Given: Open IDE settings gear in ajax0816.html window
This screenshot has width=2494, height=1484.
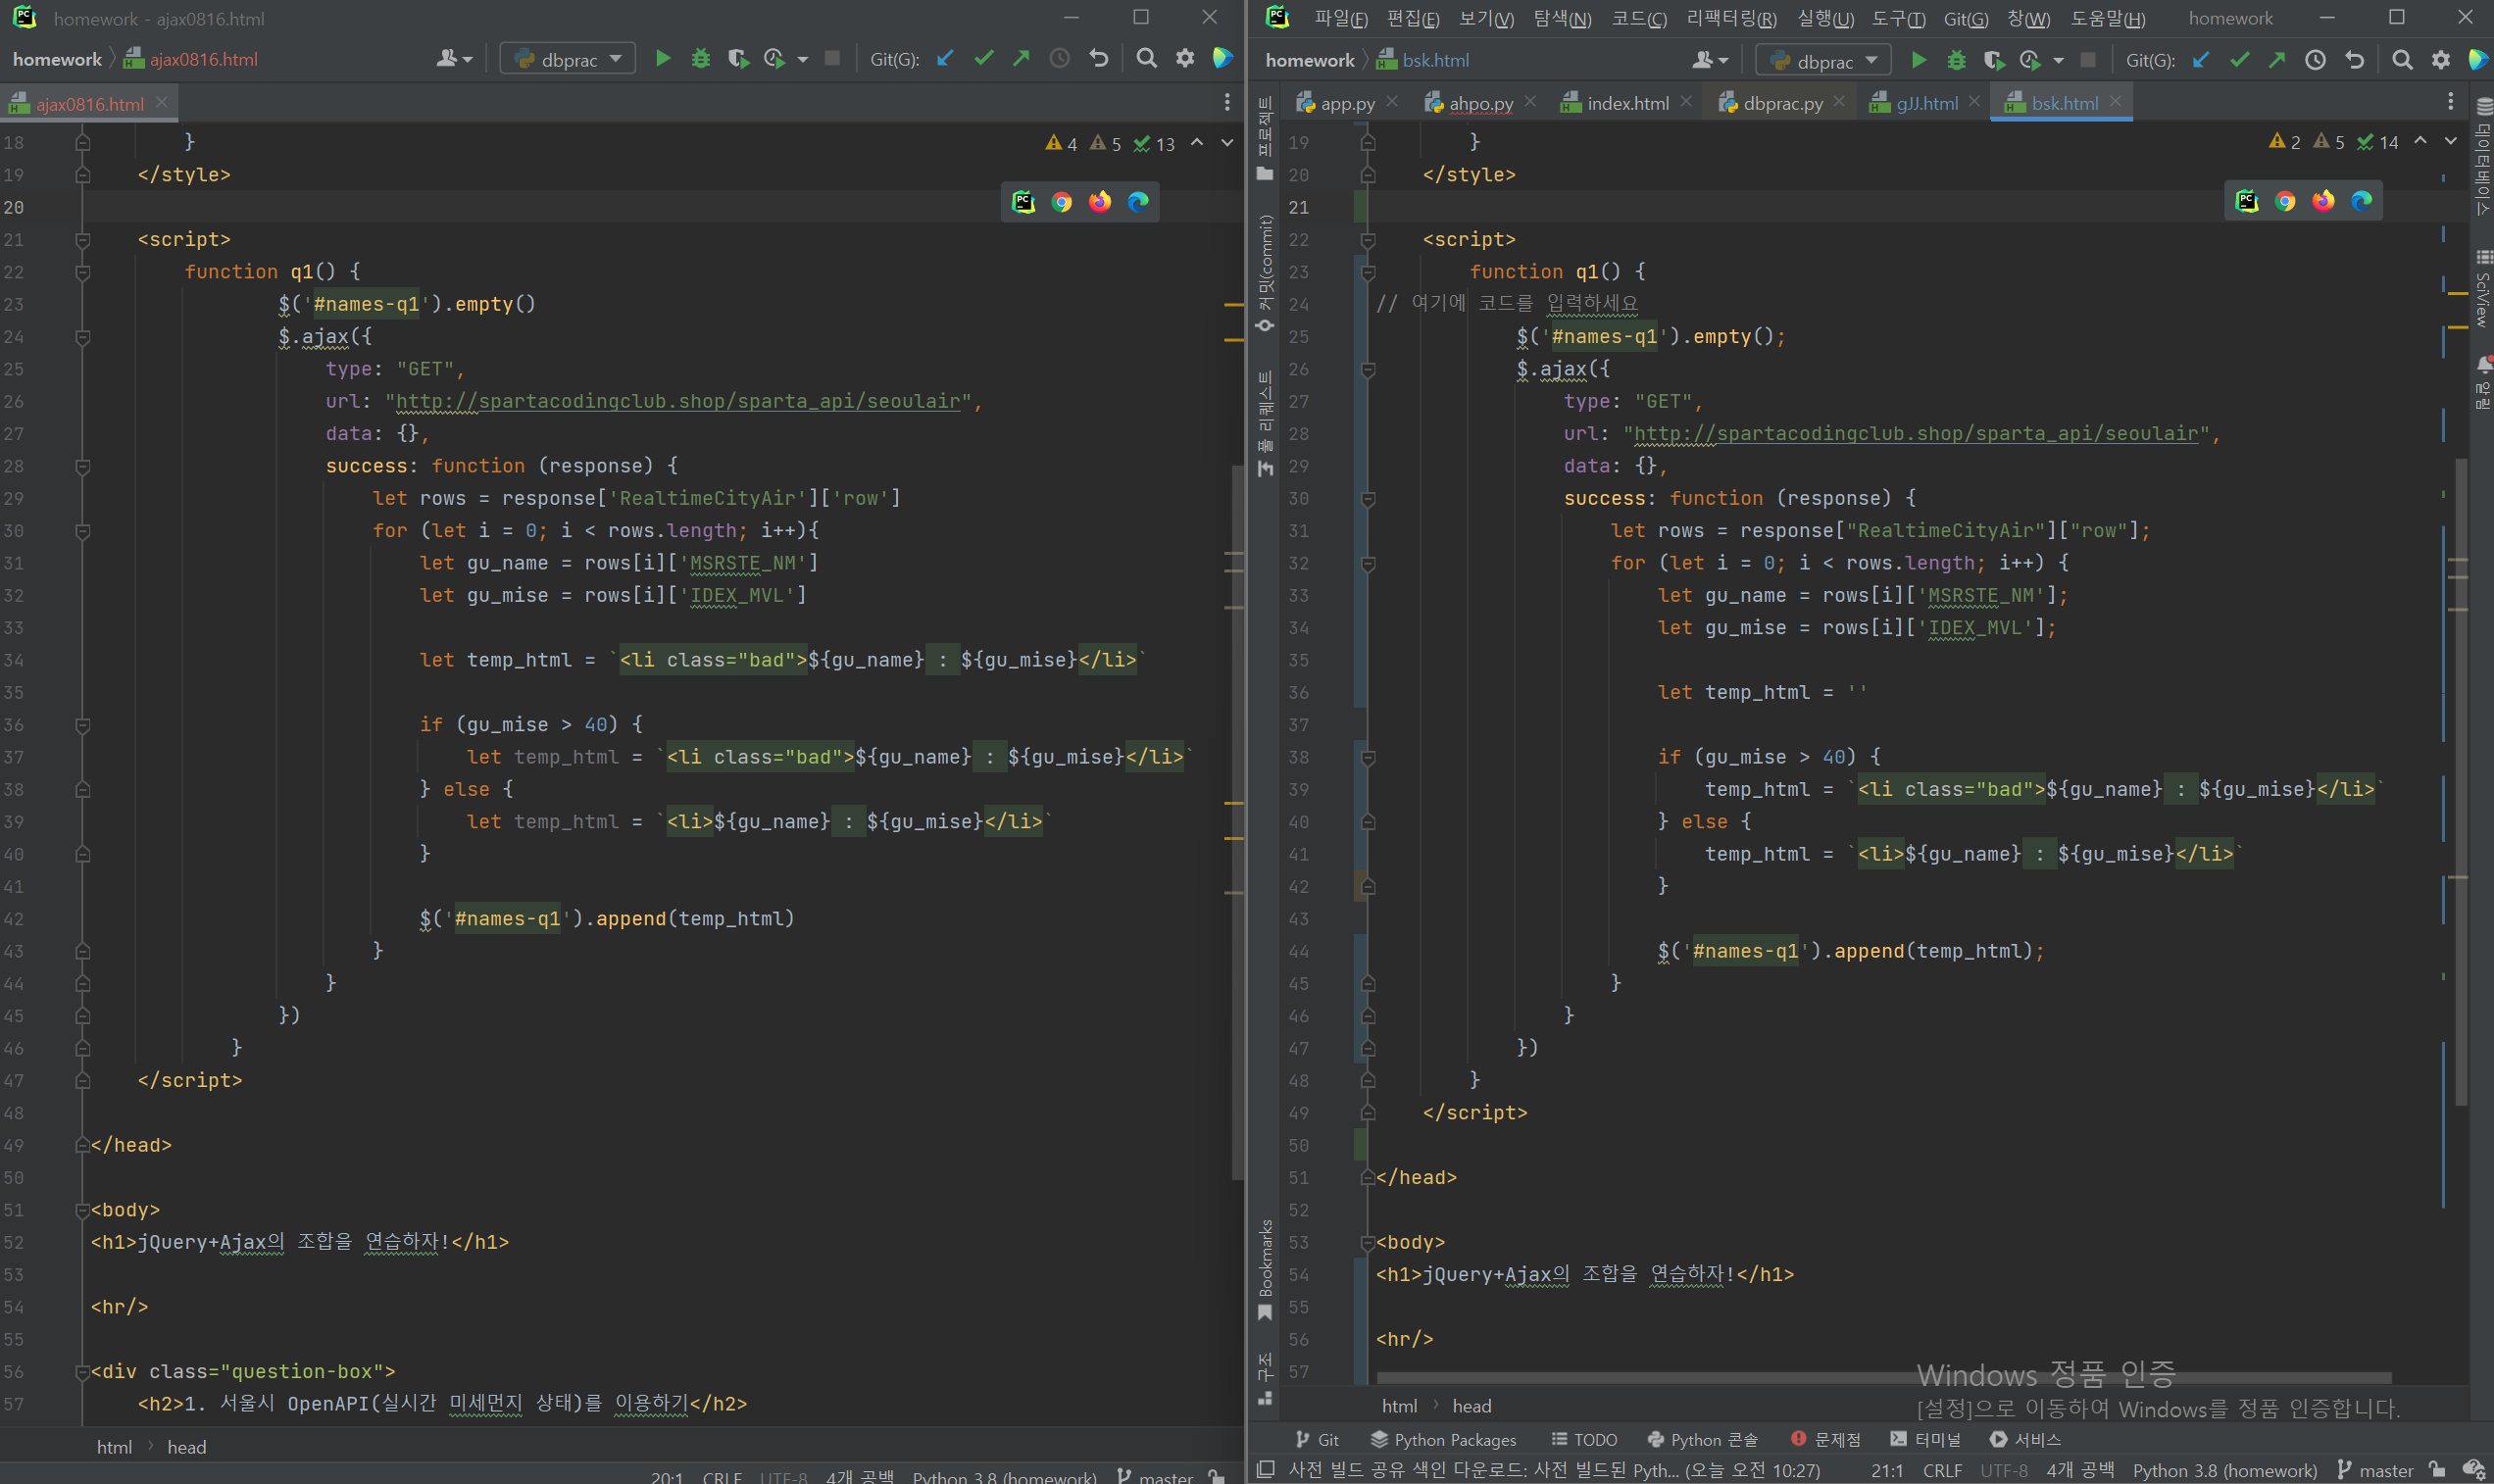Looking at the screenshot, I should pos(1185,59).
